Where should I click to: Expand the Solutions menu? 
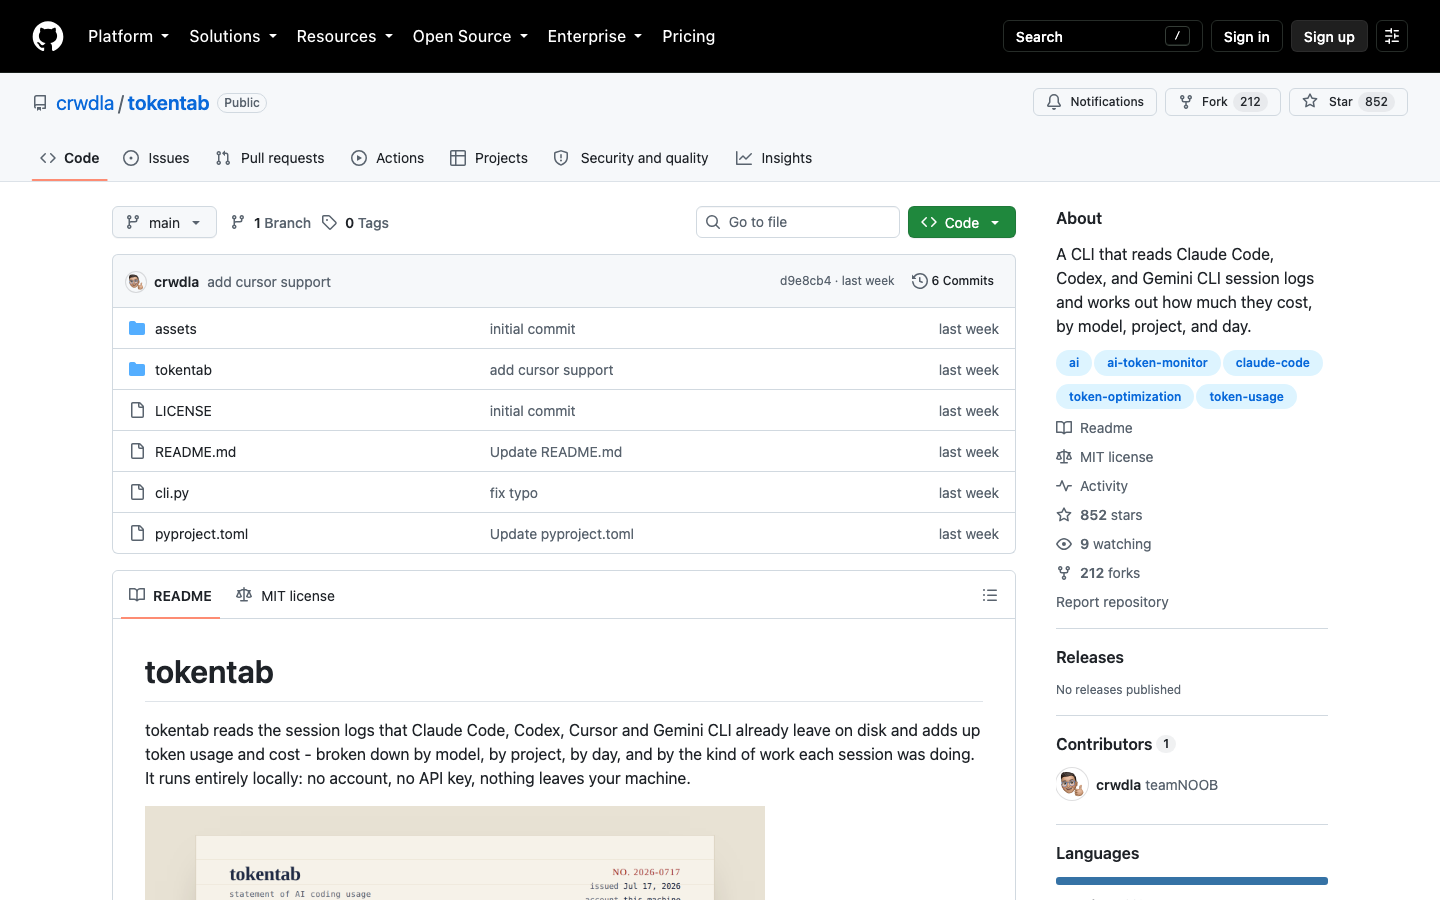tap(233, 36)
